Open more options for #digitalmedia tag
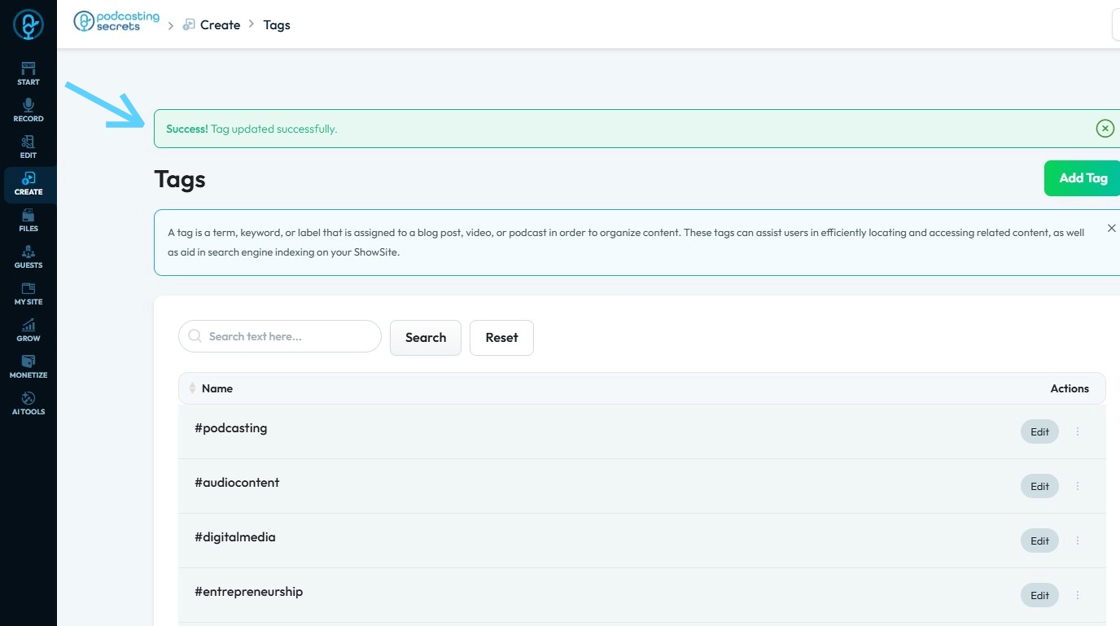The height and width of the screenshot is (626, 1120). click(1077, 541)
